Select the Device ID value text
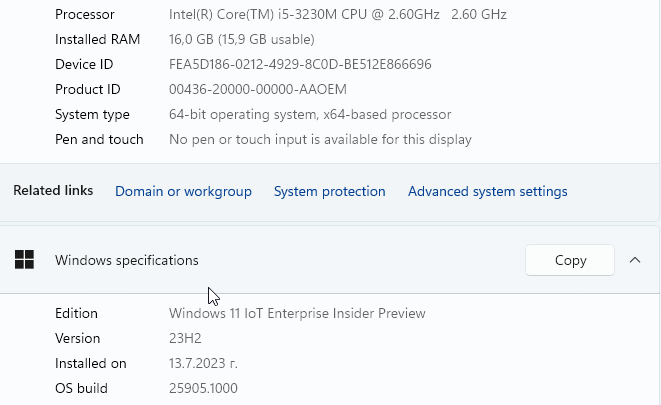The image size is (661, 405). [300, 64]
